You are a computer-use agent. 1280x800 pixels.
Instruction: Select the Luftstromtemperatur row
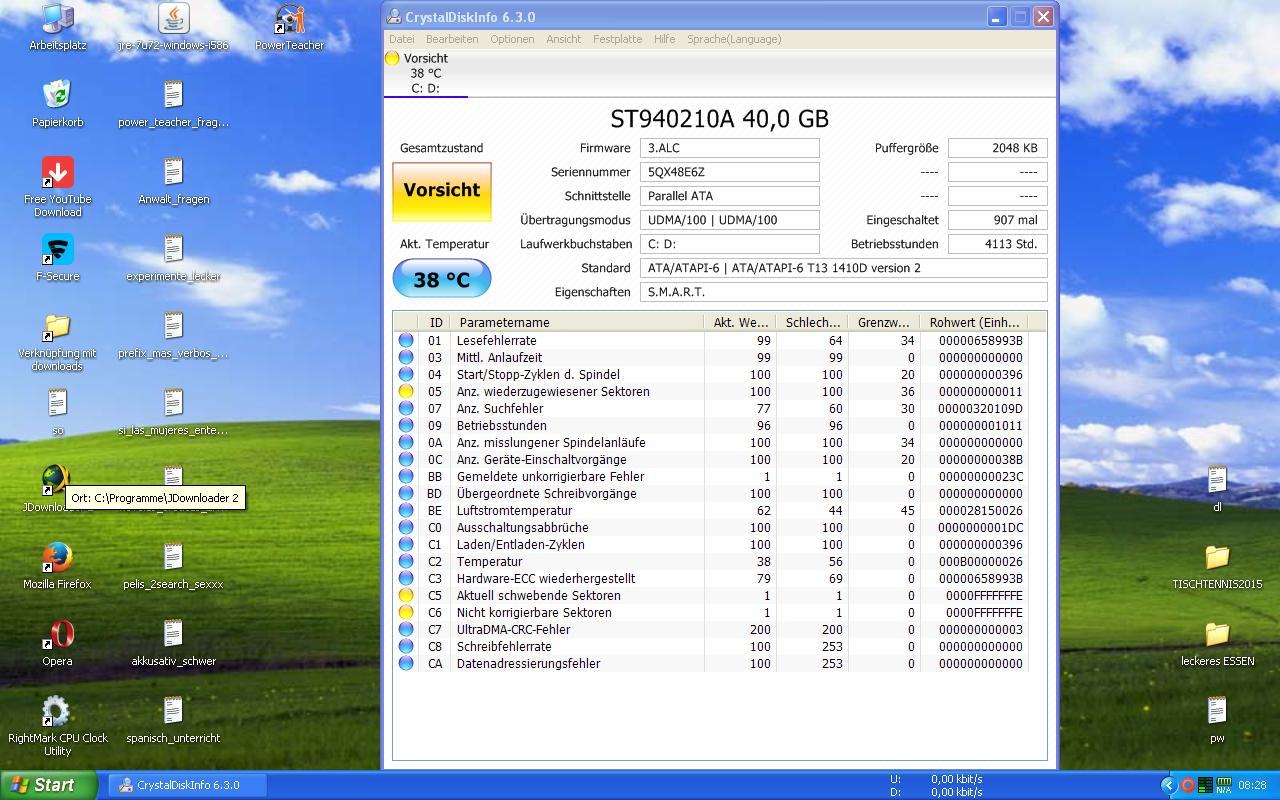pyautogui.click(x=711, y=510)
